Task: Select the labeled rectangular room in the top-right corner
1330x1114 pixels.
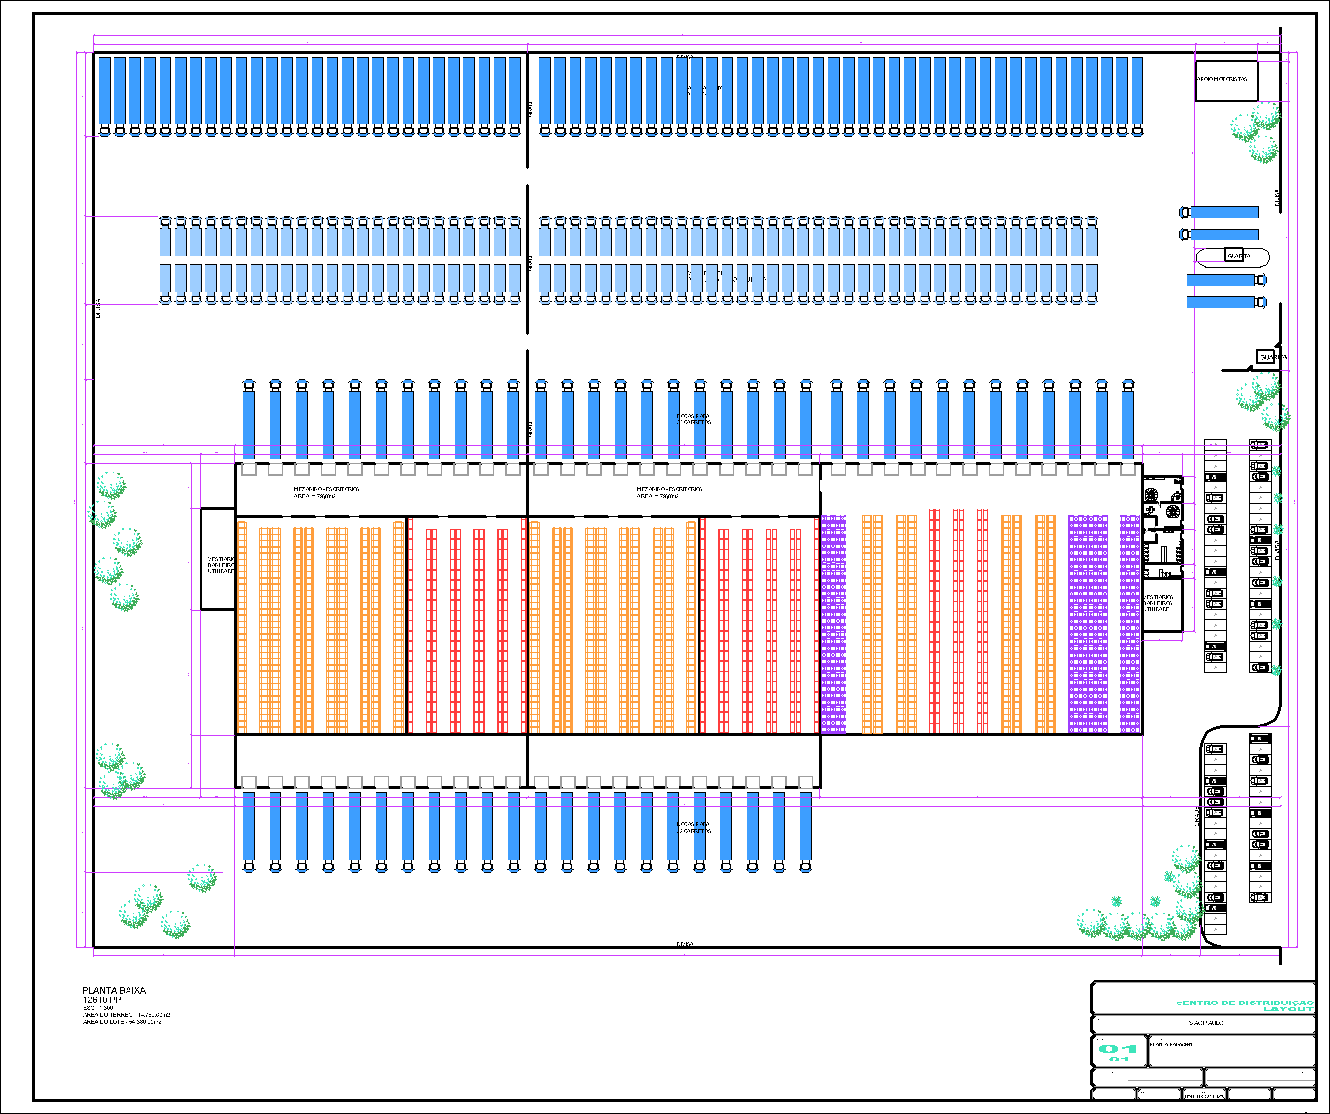Action: [x=1226, y=80]
